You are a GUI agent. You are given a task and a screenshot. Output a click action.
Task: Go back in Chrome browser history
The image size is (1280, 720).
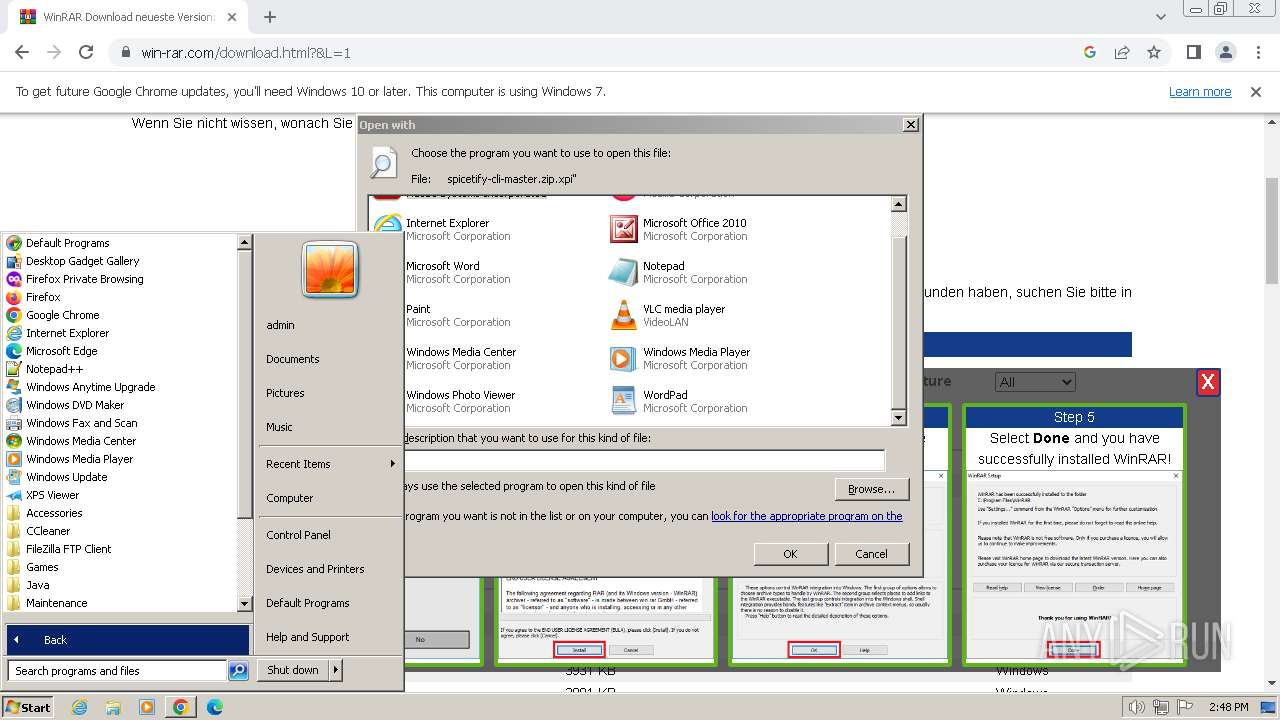pyautogui.click(x=22, y=52)
